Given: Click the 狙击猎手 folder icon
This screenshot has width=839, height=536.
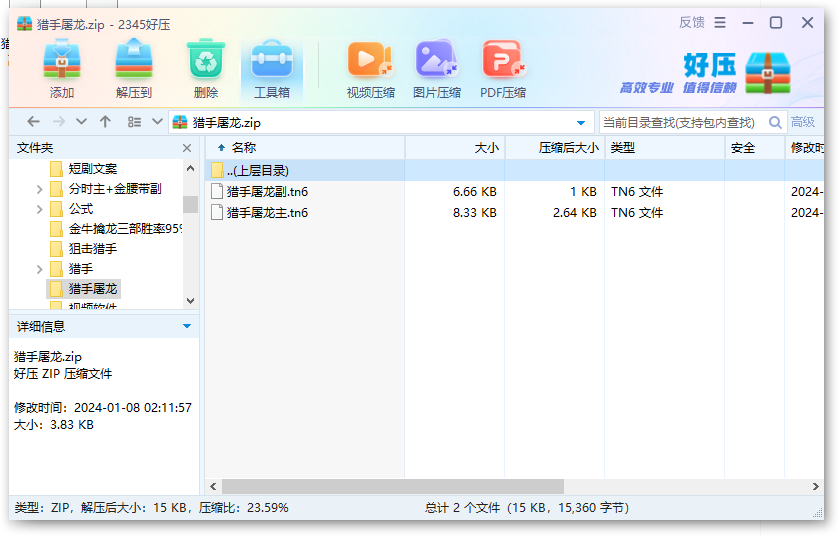Looking at the screenshot, I should tap(56, 249).
